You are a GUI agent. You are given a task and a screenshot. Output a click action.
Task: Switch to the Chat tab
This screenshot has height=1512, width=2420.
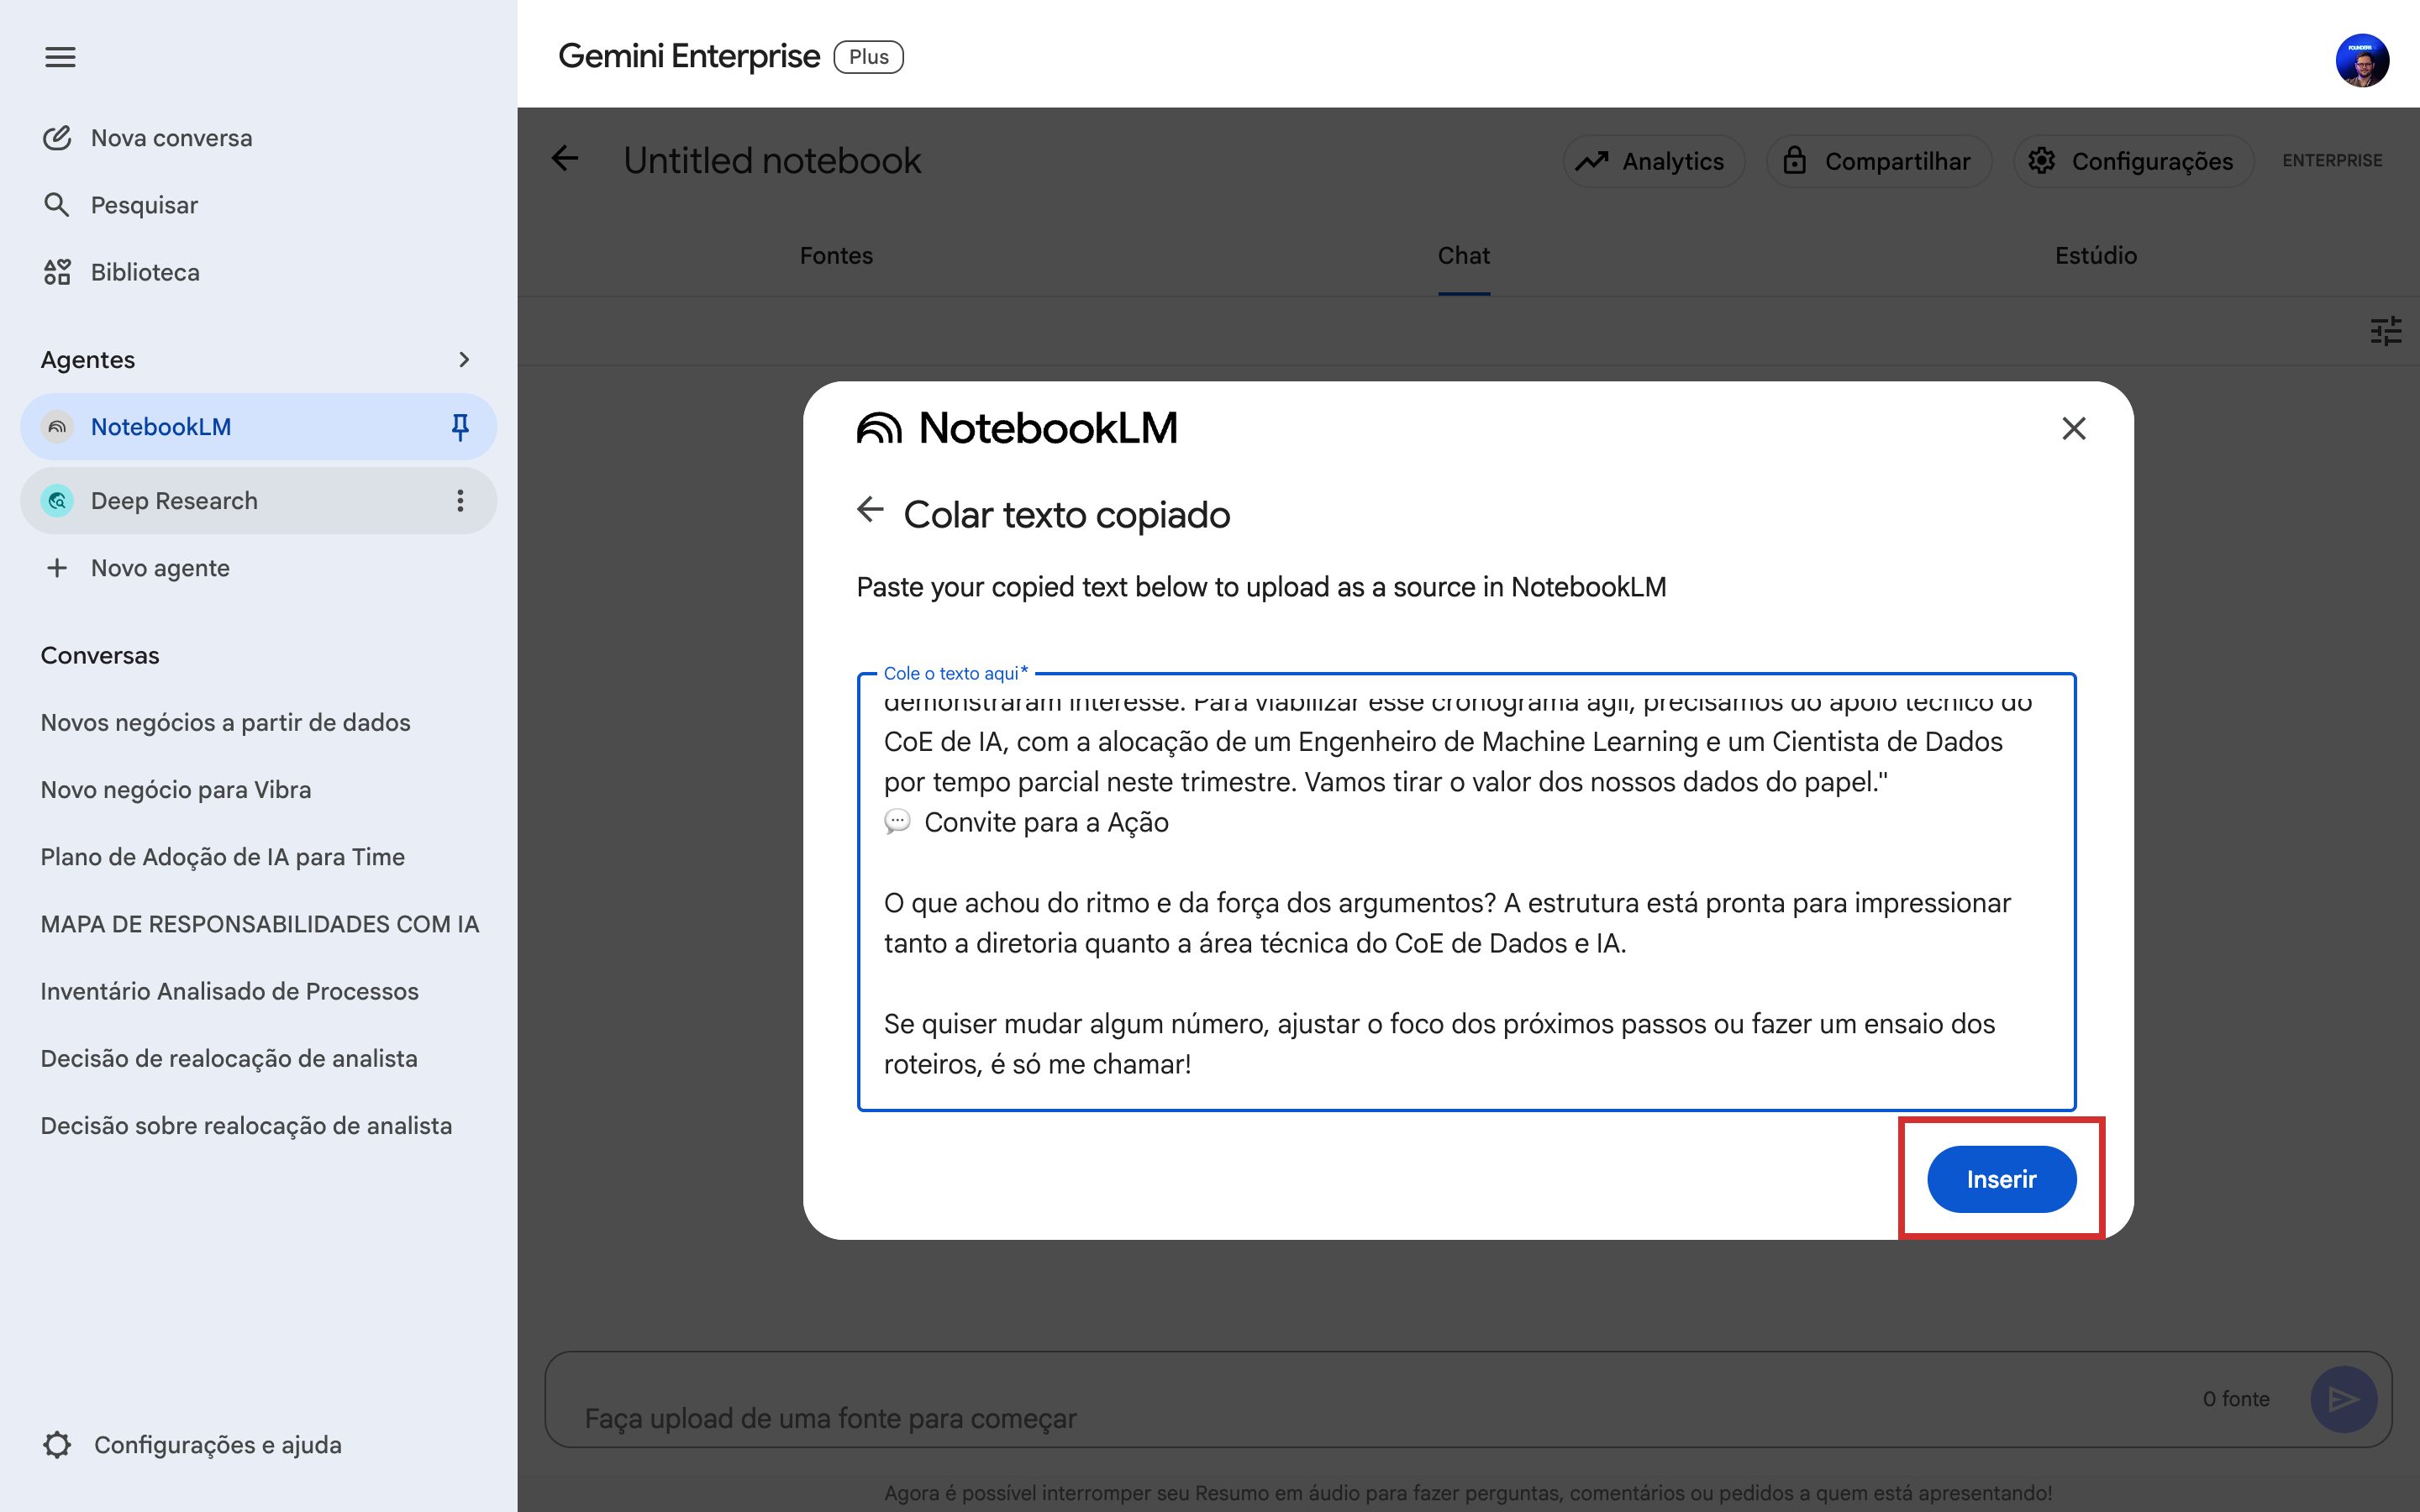point(1464,256)
